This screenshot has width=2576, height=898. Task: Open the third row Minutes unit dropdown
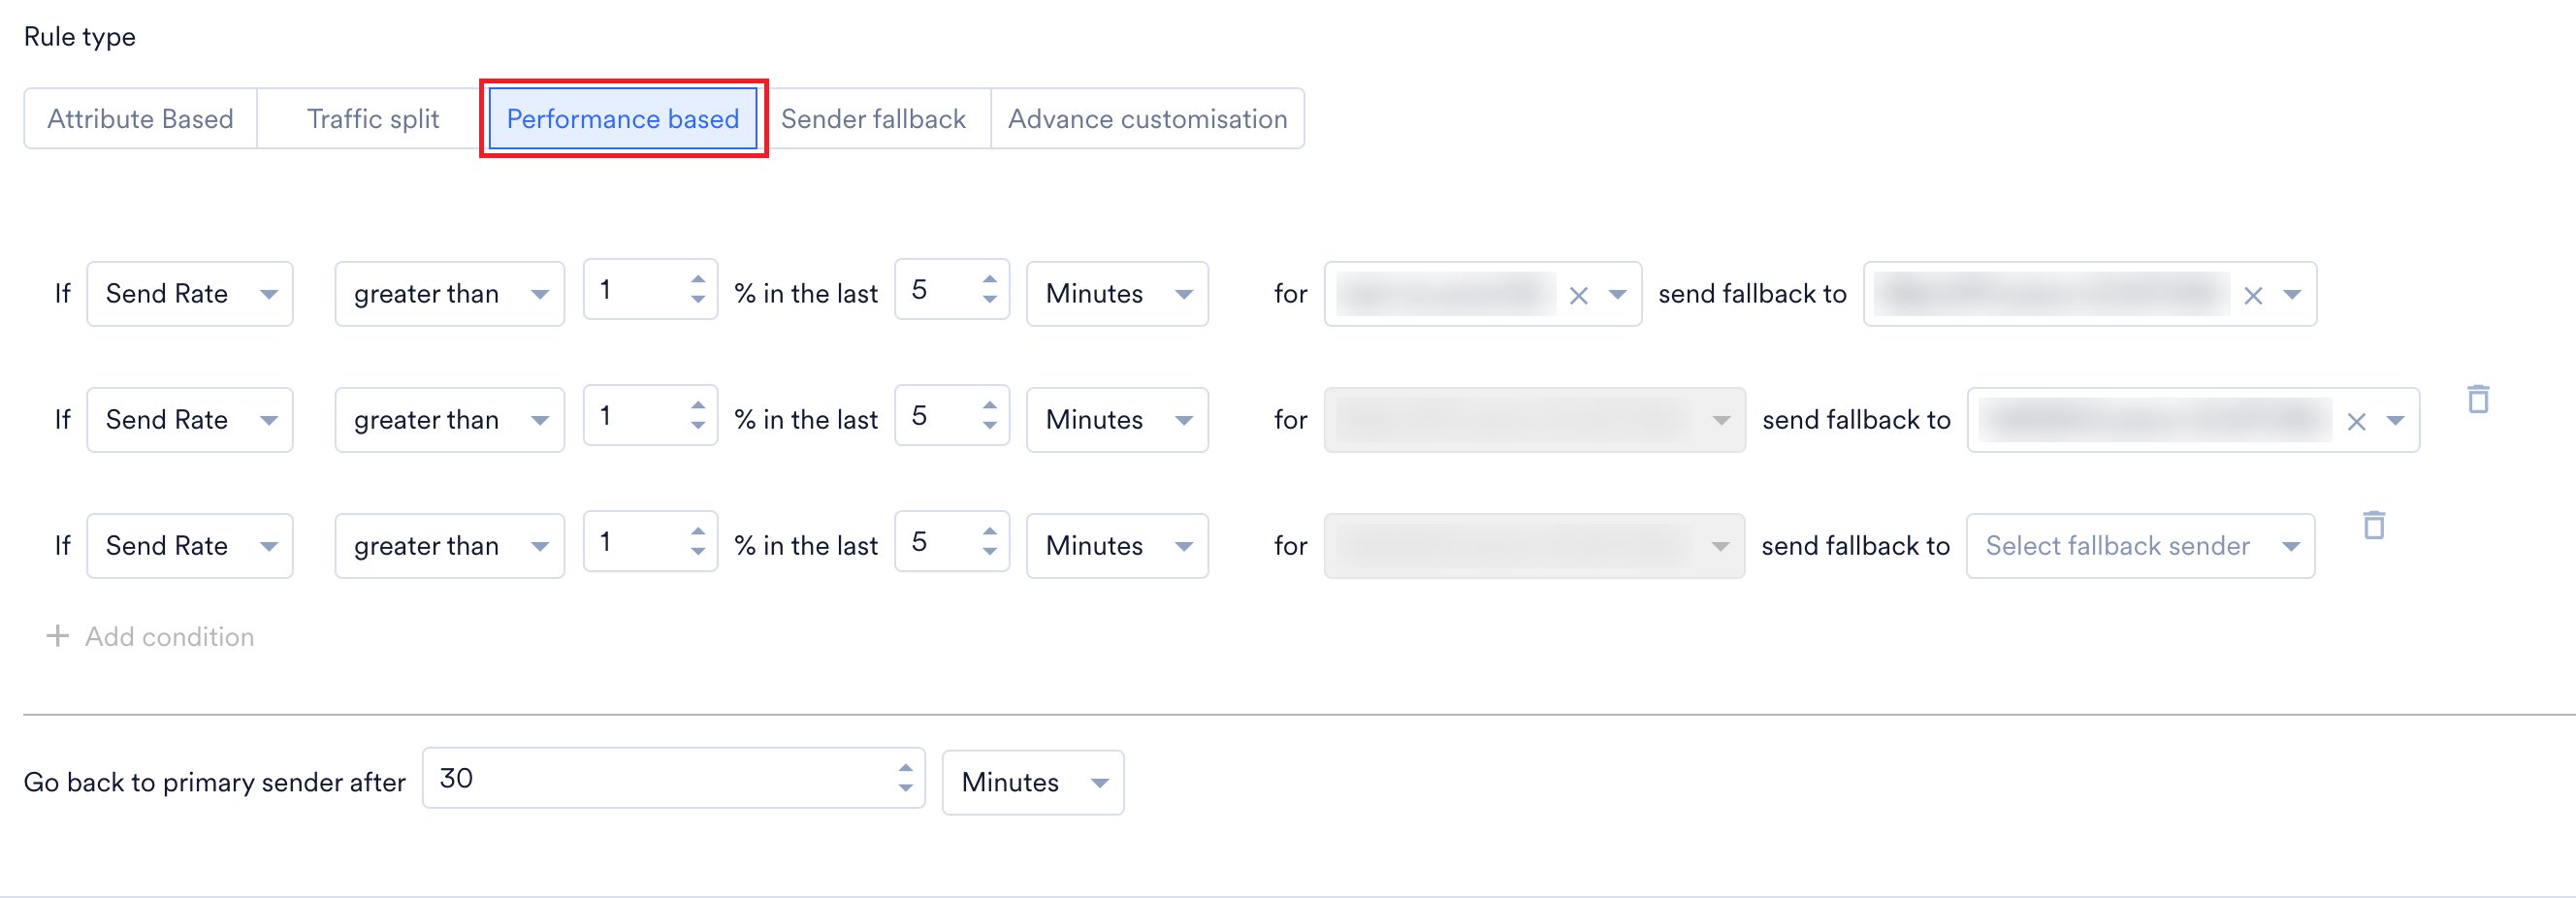tap(1118, 546)
